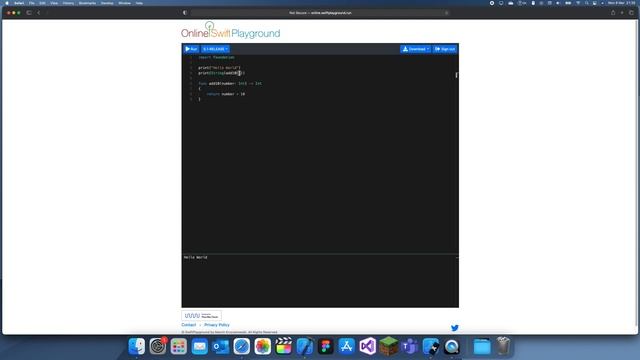Click the privacy shield icon near address bar
Screen dimensions: 640x360
pos(185,13)
